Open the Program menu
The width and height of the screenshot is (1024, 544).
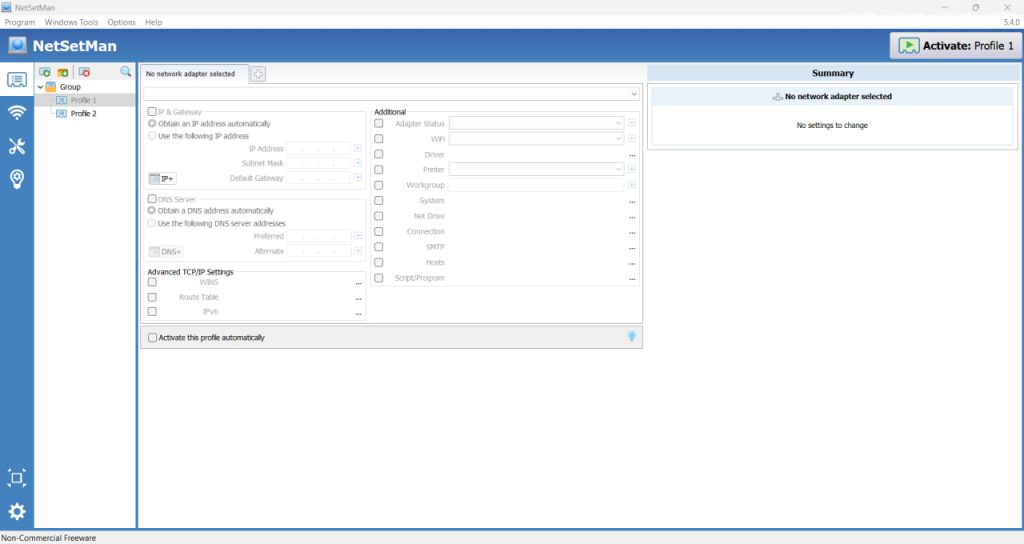point(20,22)
